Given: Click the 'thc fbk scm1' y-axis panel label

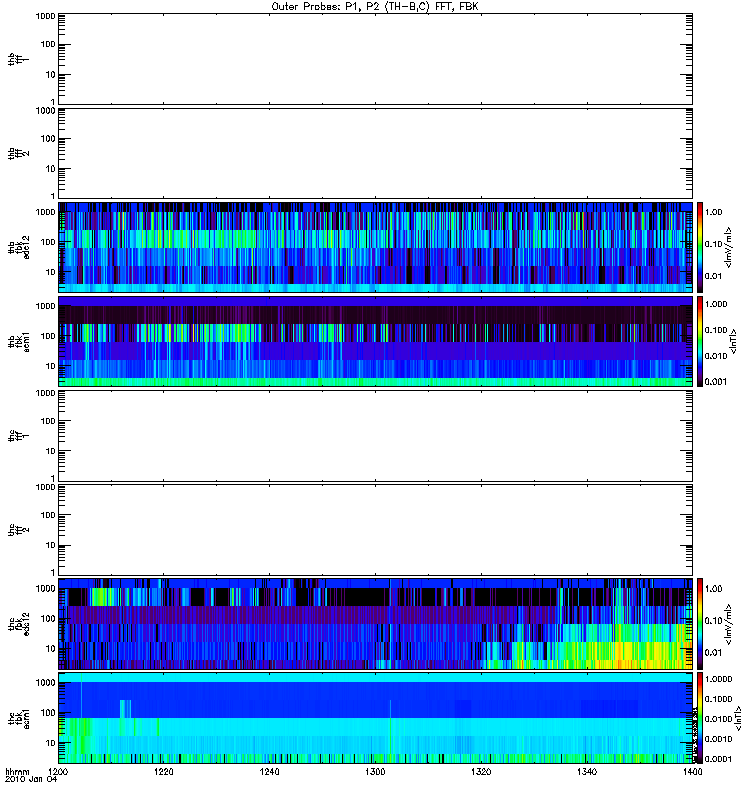Looking at the screenshot, I should click(x=19, y=718).
